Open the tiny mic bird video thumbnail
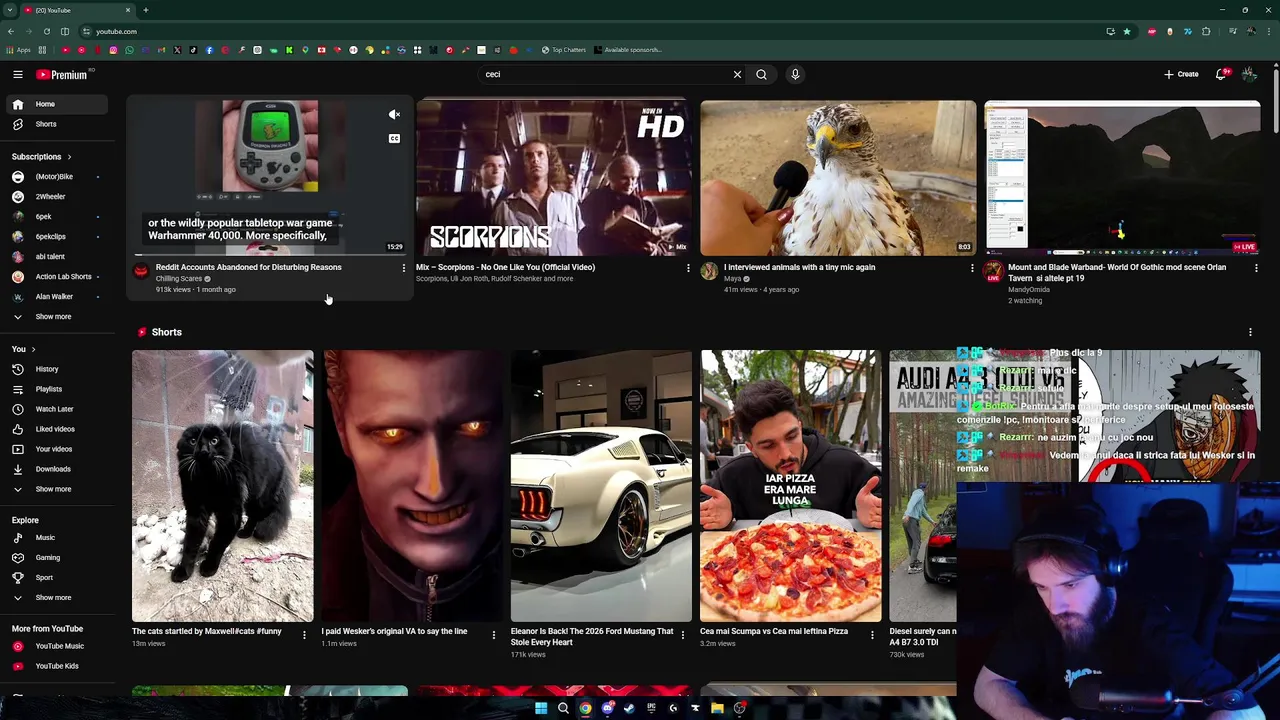The width and height of the screenshot is (1280, 720). coord(838,177)
